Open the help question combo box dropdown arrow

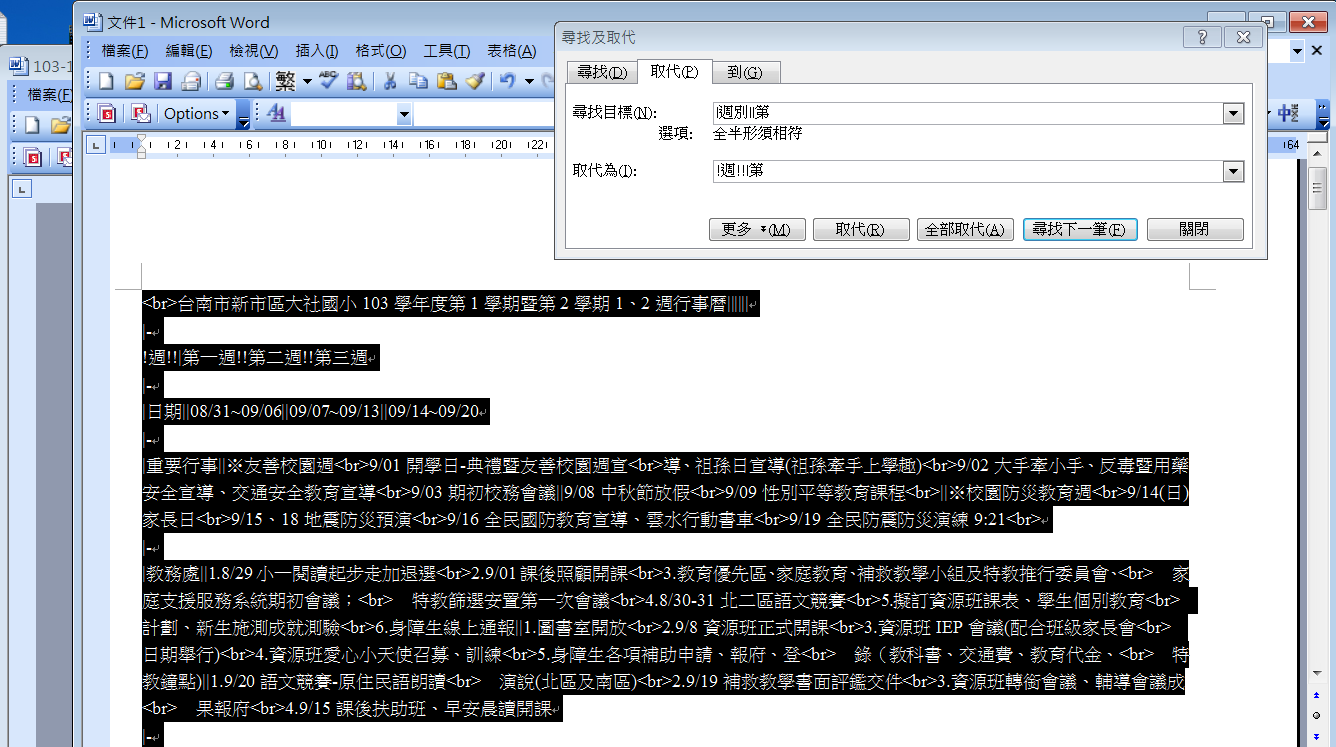[1298, 51]
